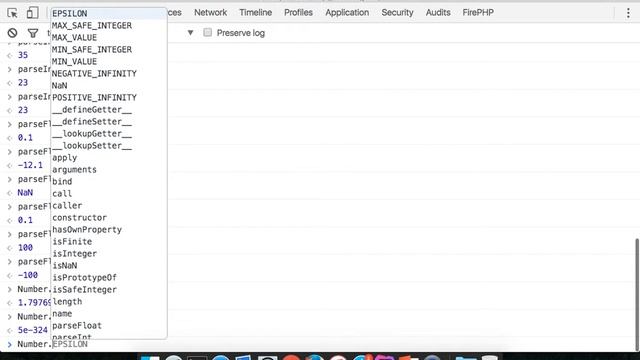
Task: Choose bind from the suggestions
Action: (109, 182)
